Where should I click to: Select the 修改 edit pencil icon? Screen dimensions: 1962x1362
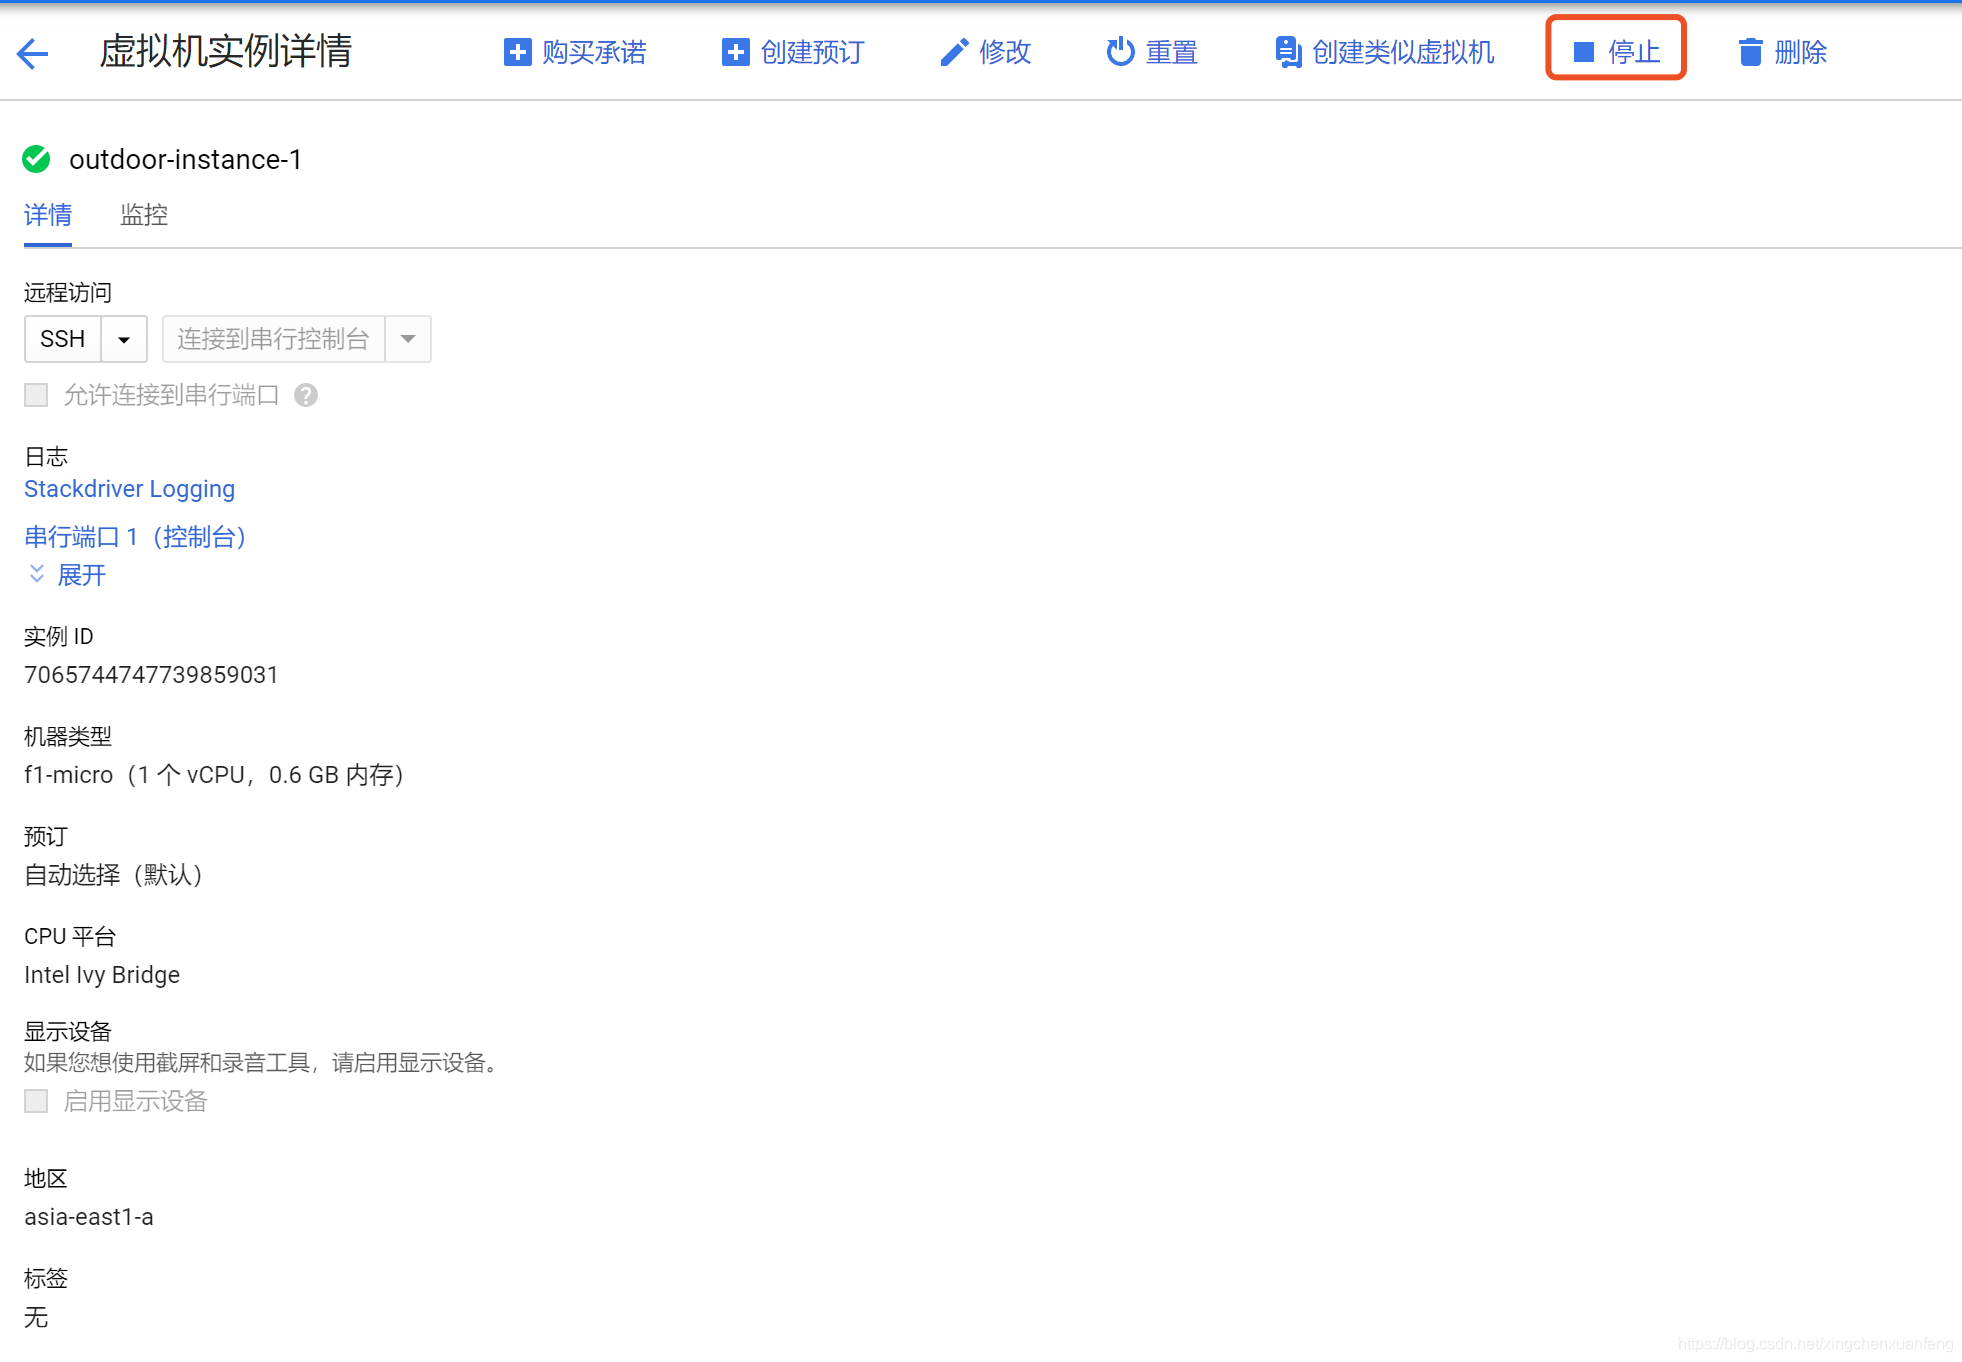click(953, 52)
